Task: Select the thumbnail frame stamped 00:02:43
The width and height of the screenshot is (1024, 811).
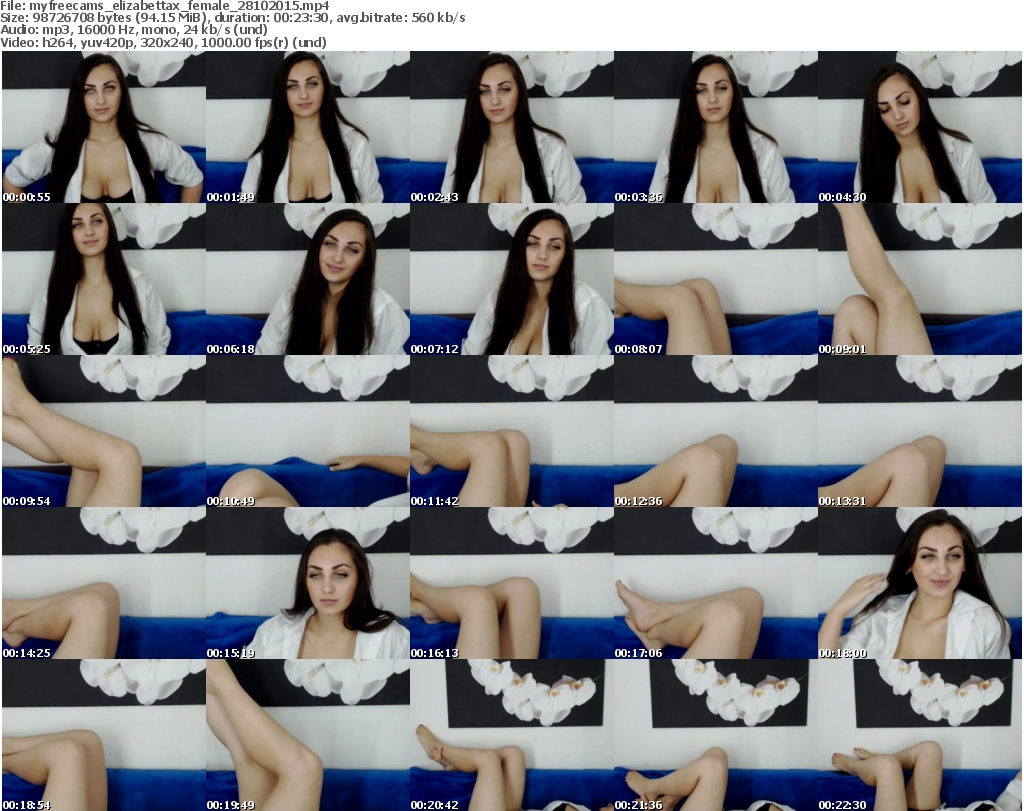Action: 511,127
